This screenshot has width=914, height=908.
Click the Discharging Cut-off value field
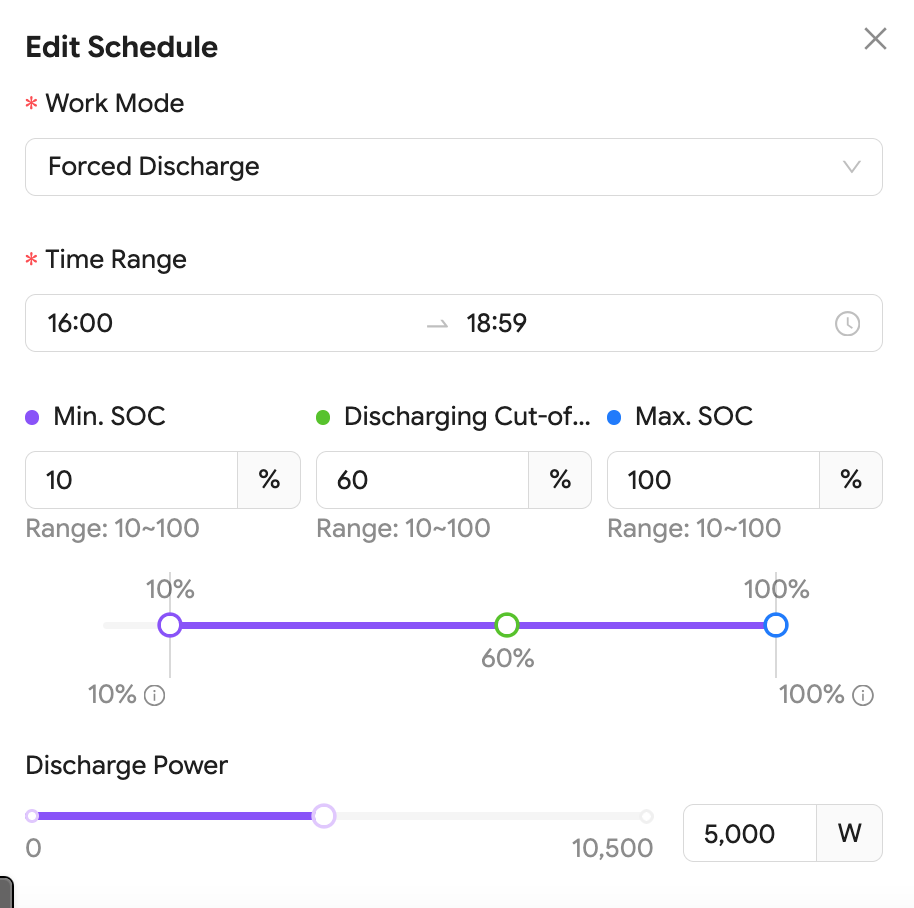tap(423, 480)
